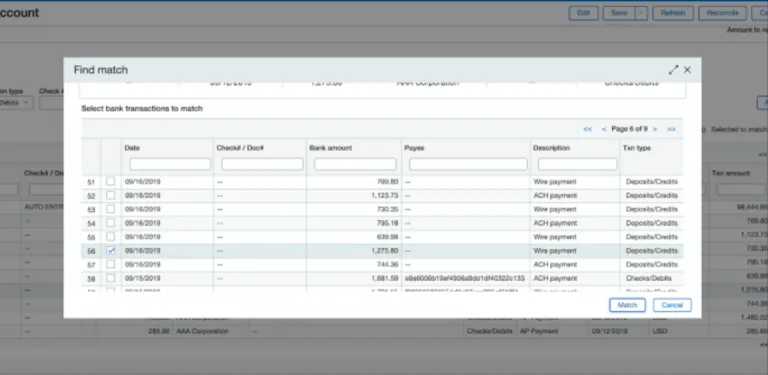Close the Find match dialog
768x375 pixels.
click(x=687, y=70)
